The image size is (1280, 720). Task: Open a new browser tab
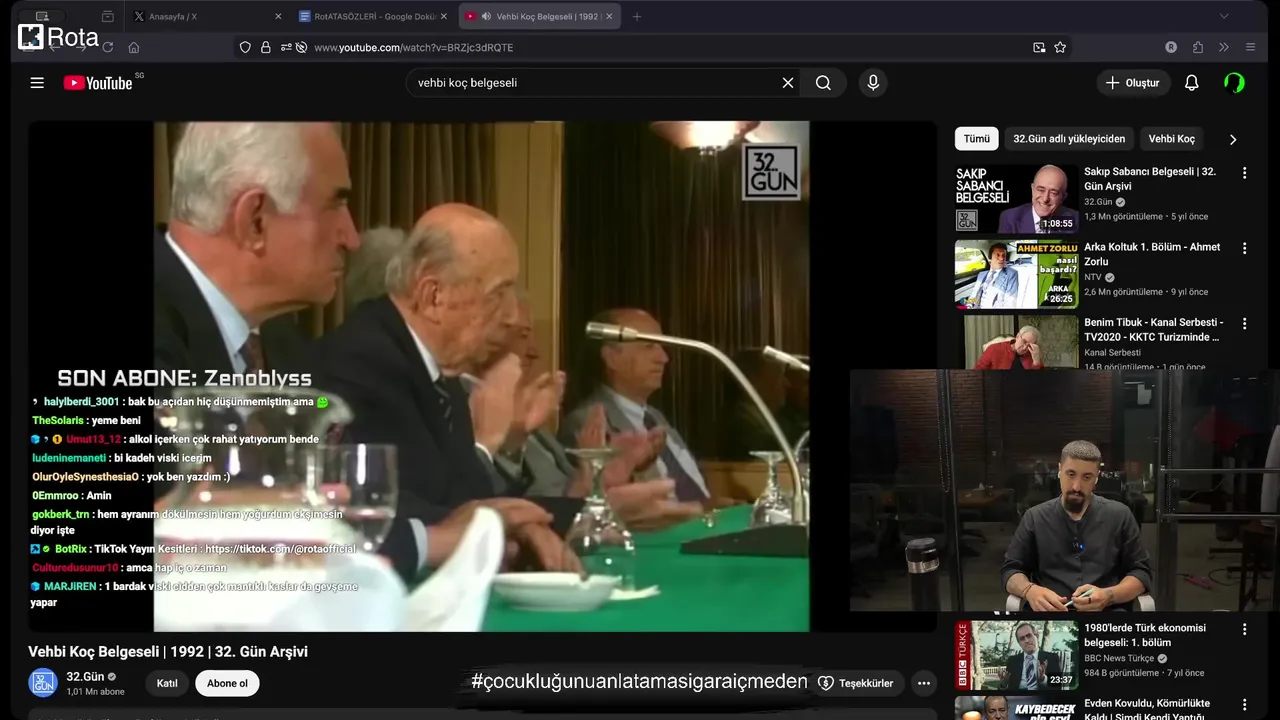click(x=636, y=16)
